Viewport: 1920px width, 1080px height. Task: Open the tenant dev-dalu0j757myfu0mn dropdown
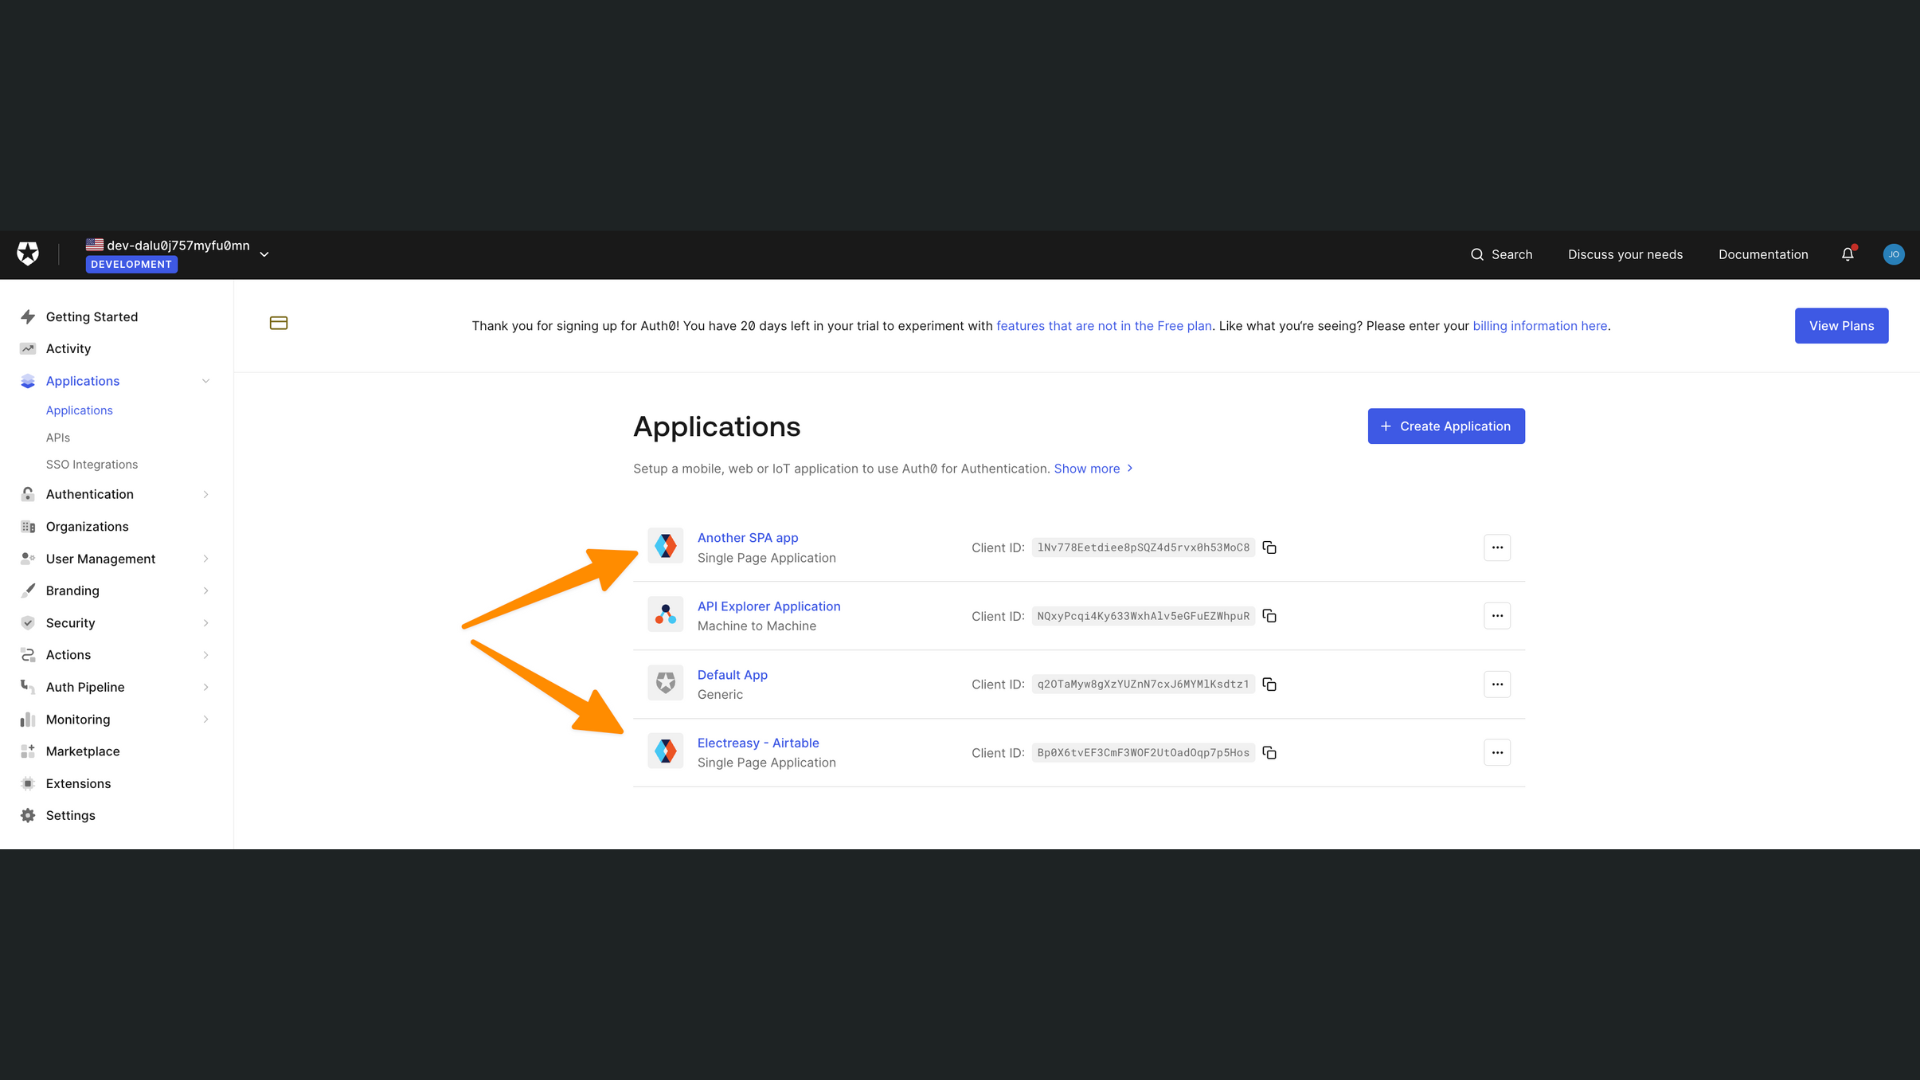point(264,254)
